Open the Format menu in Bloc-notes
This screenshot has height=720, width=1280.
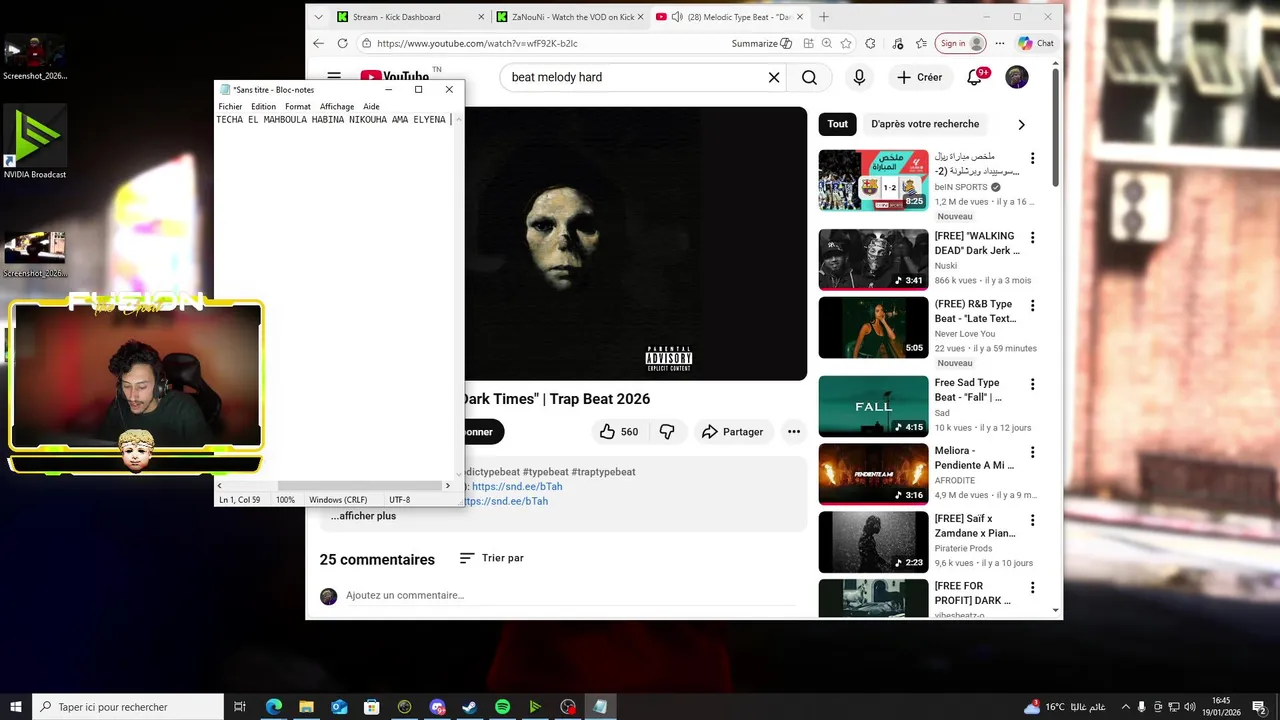pyautogui.click(x=297, y=106)
